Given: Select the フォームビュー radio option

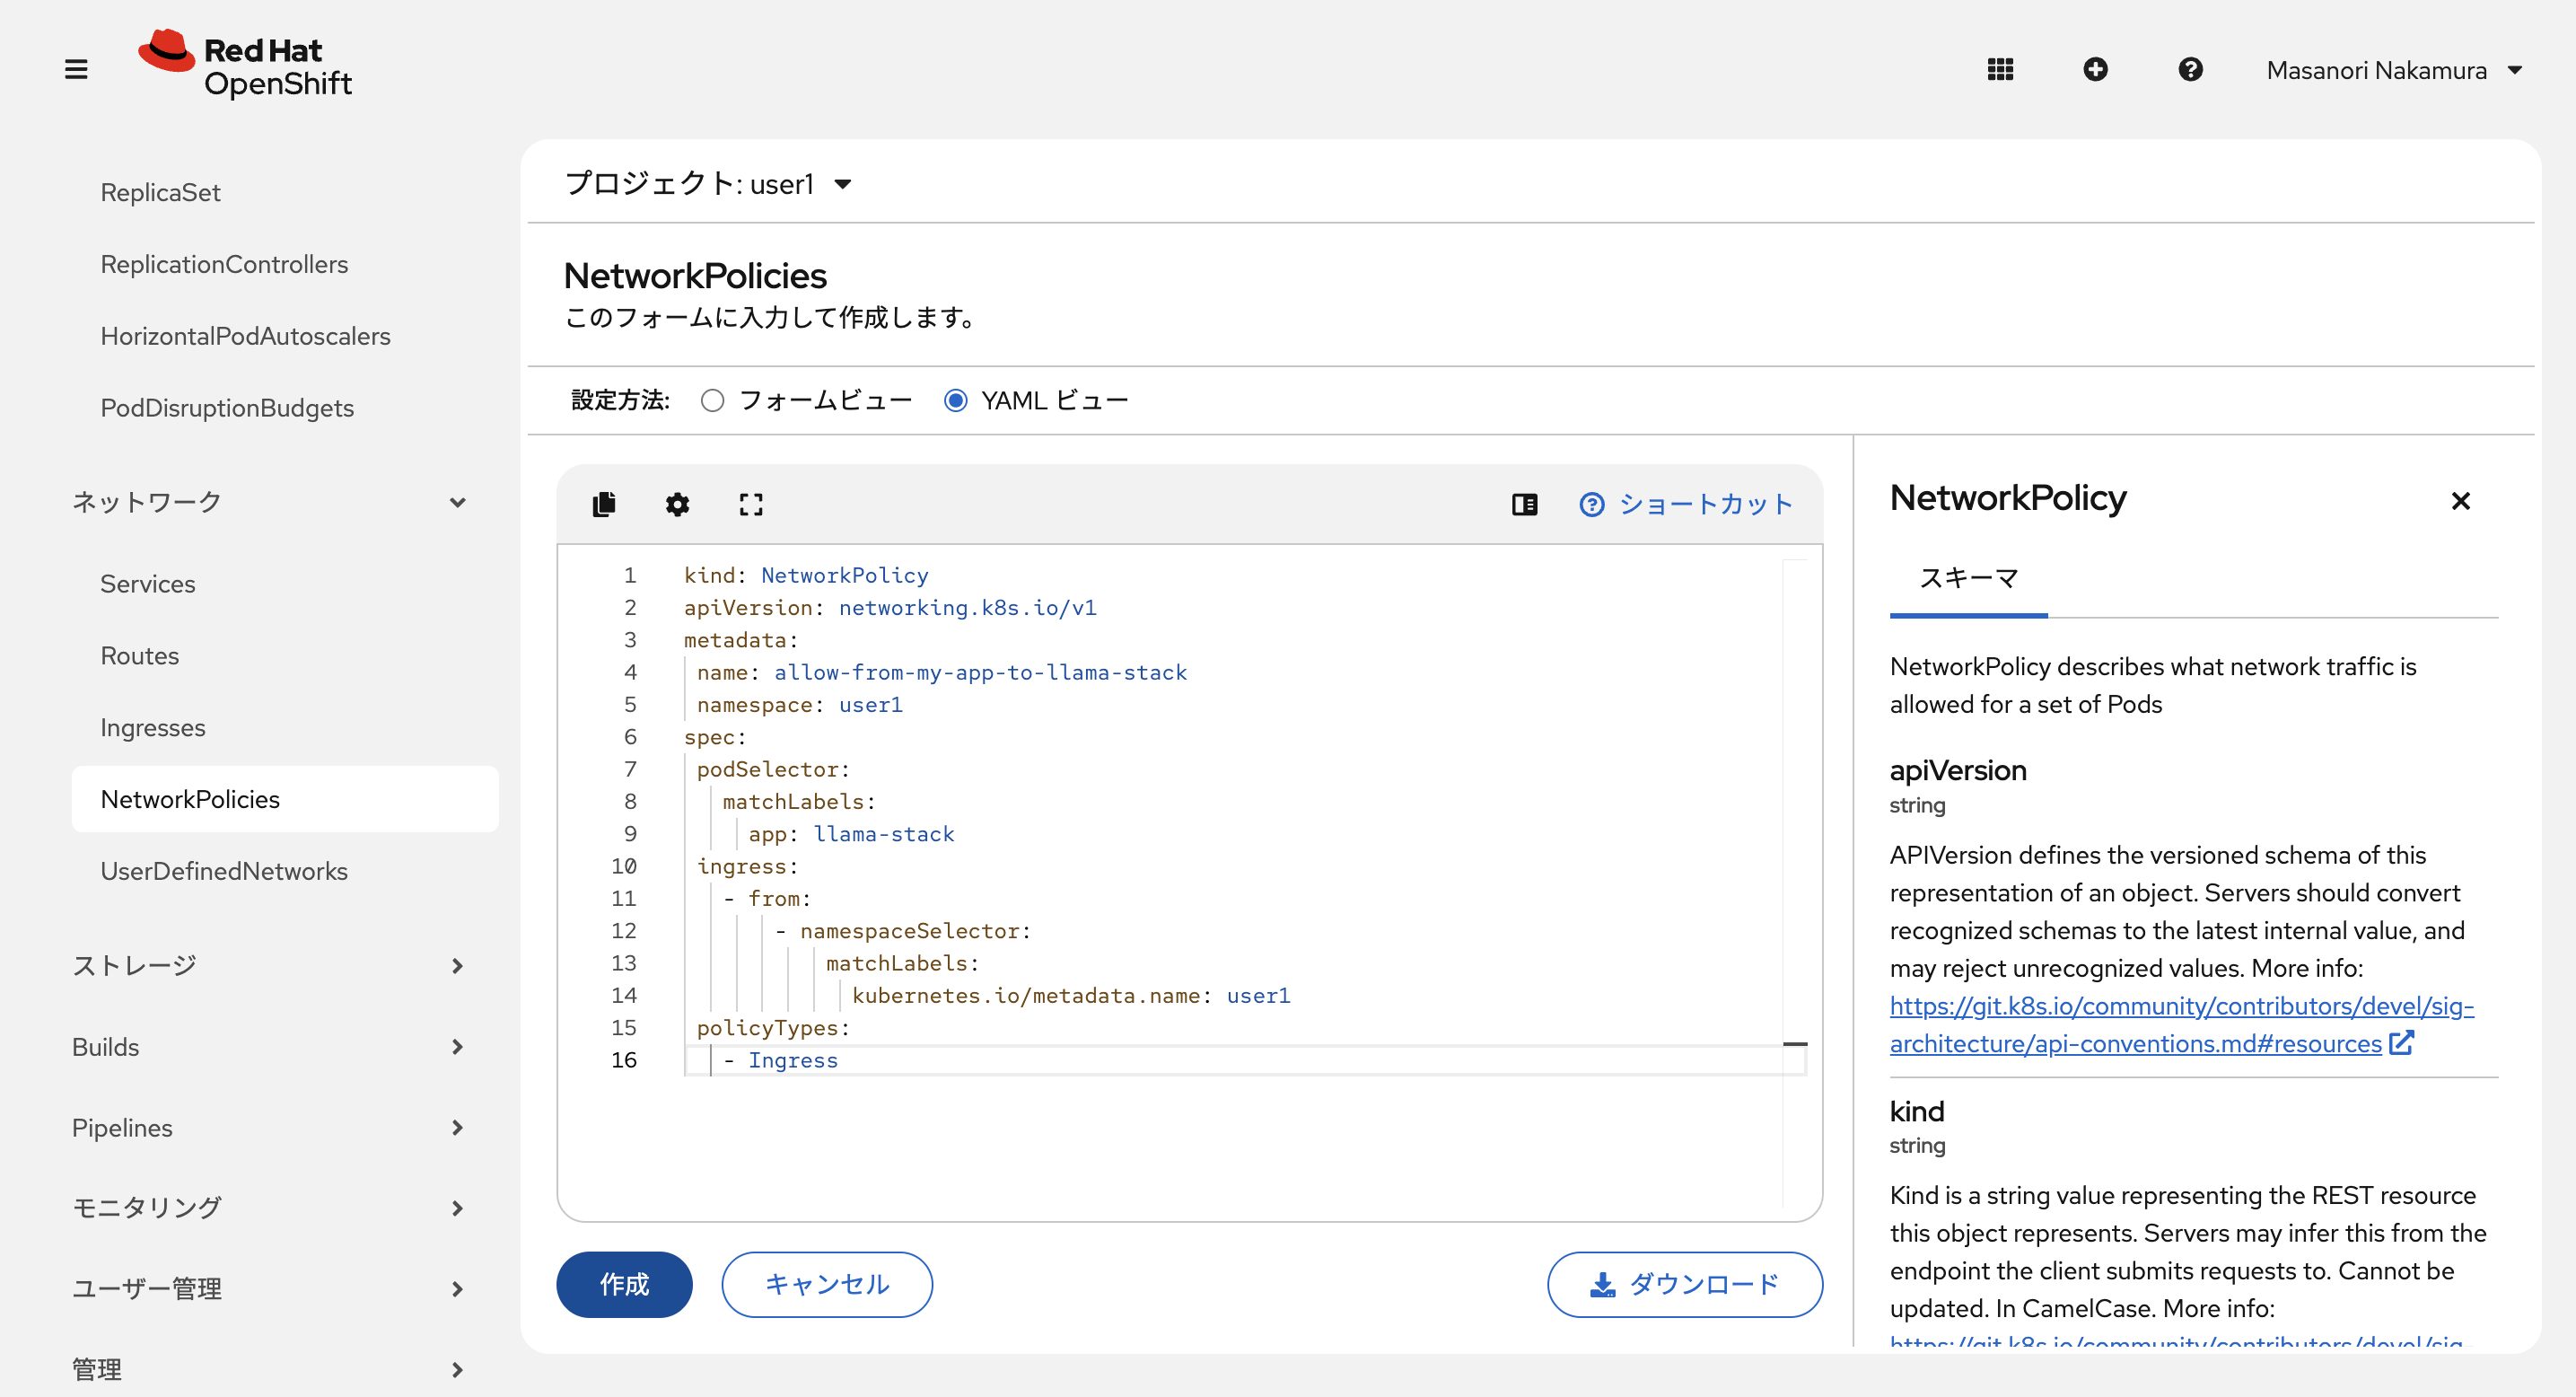Looking at the screenshot, I should [x=713, y=400].
